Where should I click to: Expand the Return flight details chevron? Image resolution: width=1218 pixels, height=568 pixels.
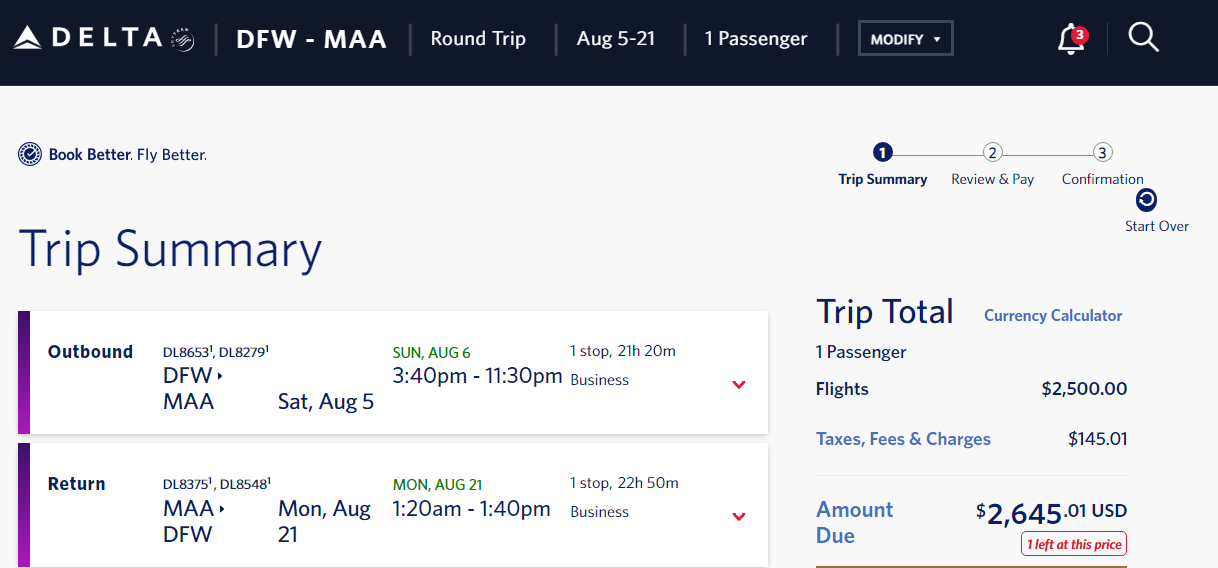click(x=739, y=517)
